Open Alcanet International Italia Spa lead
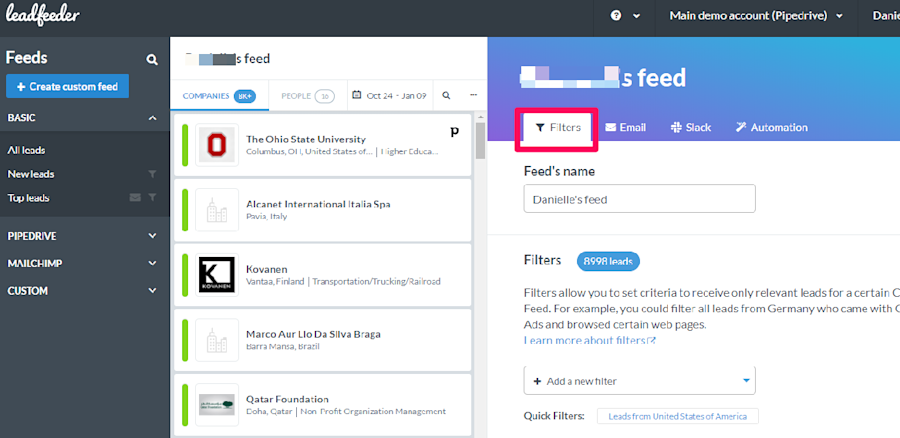 pyautogui.click(x=322, y=210)
